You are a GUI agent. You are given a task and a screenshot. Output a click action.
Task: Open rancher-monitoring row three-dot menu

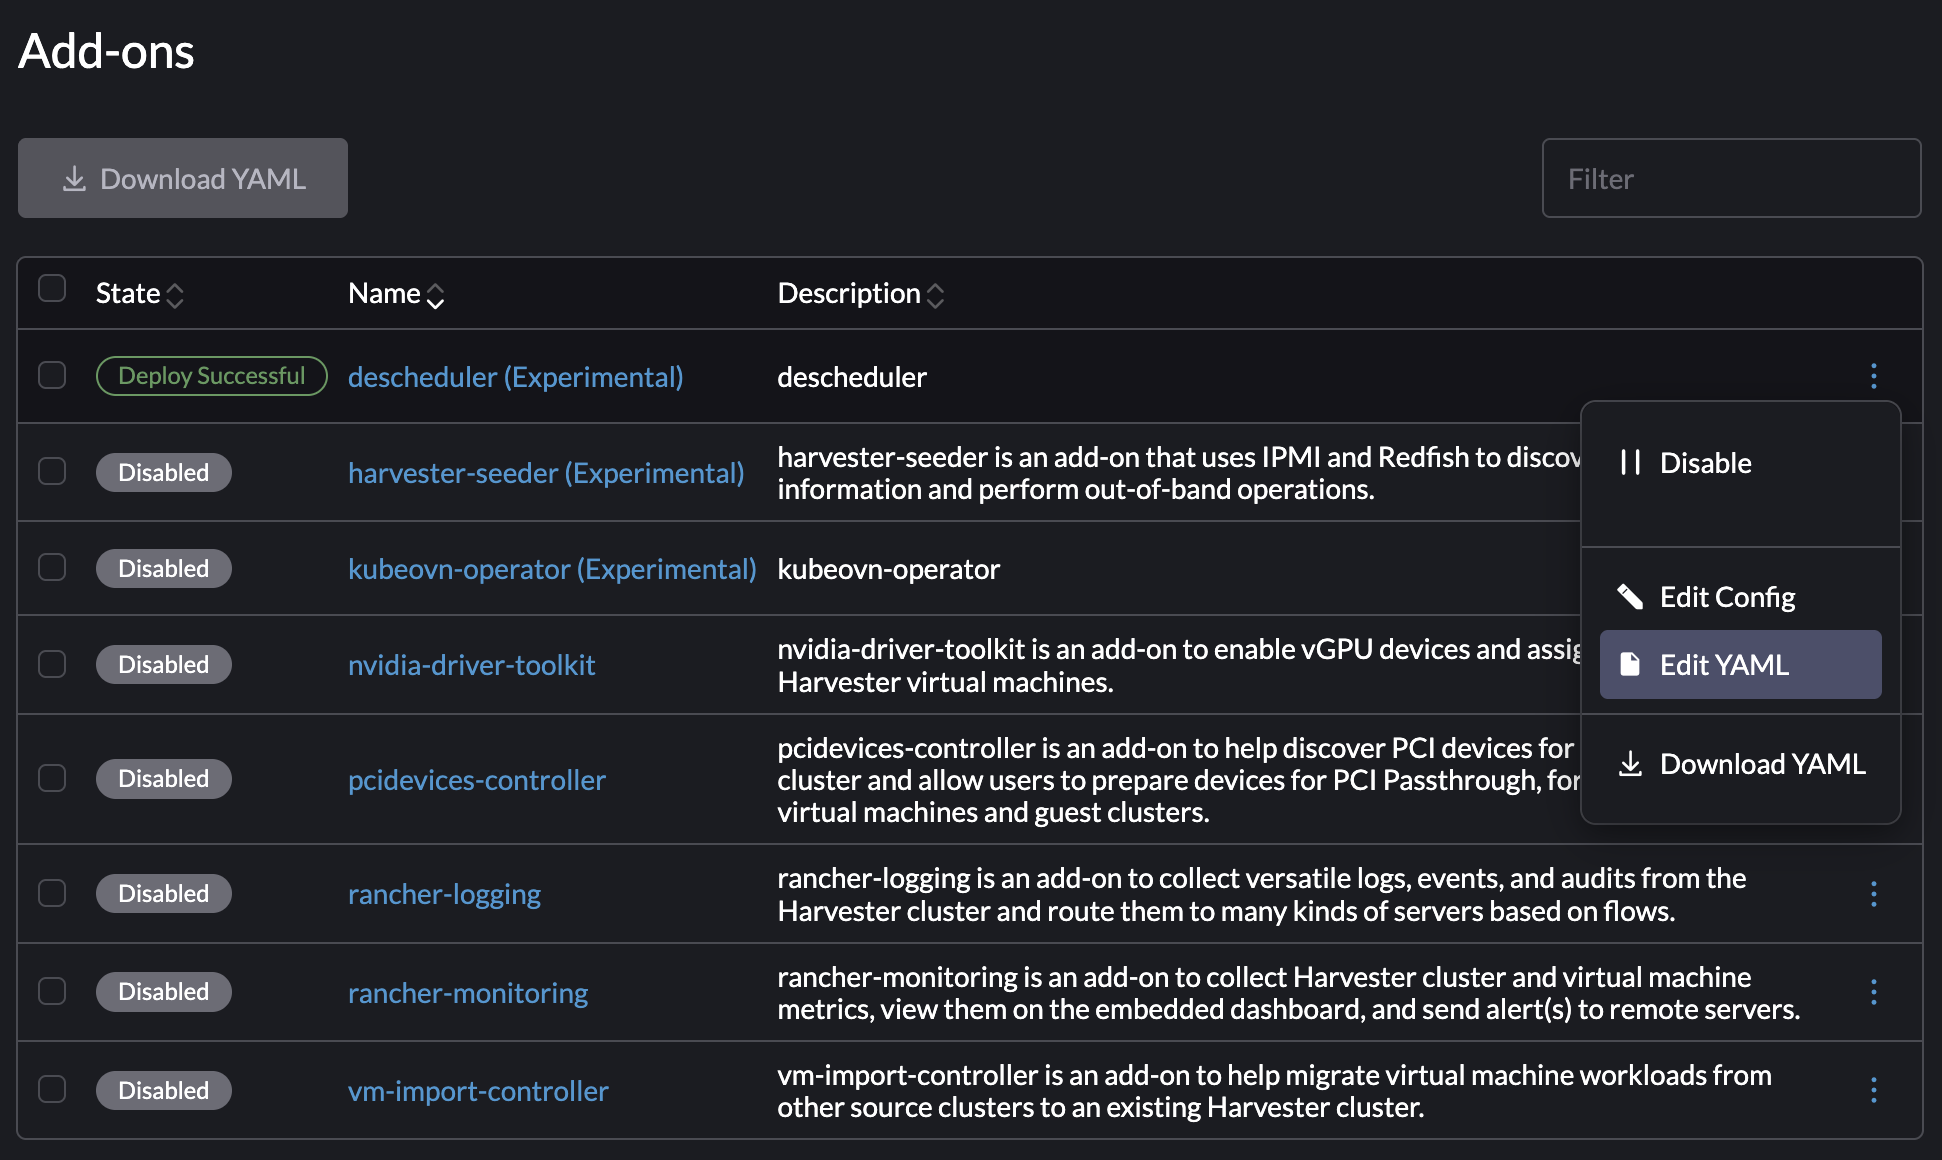click(1873, 992)
